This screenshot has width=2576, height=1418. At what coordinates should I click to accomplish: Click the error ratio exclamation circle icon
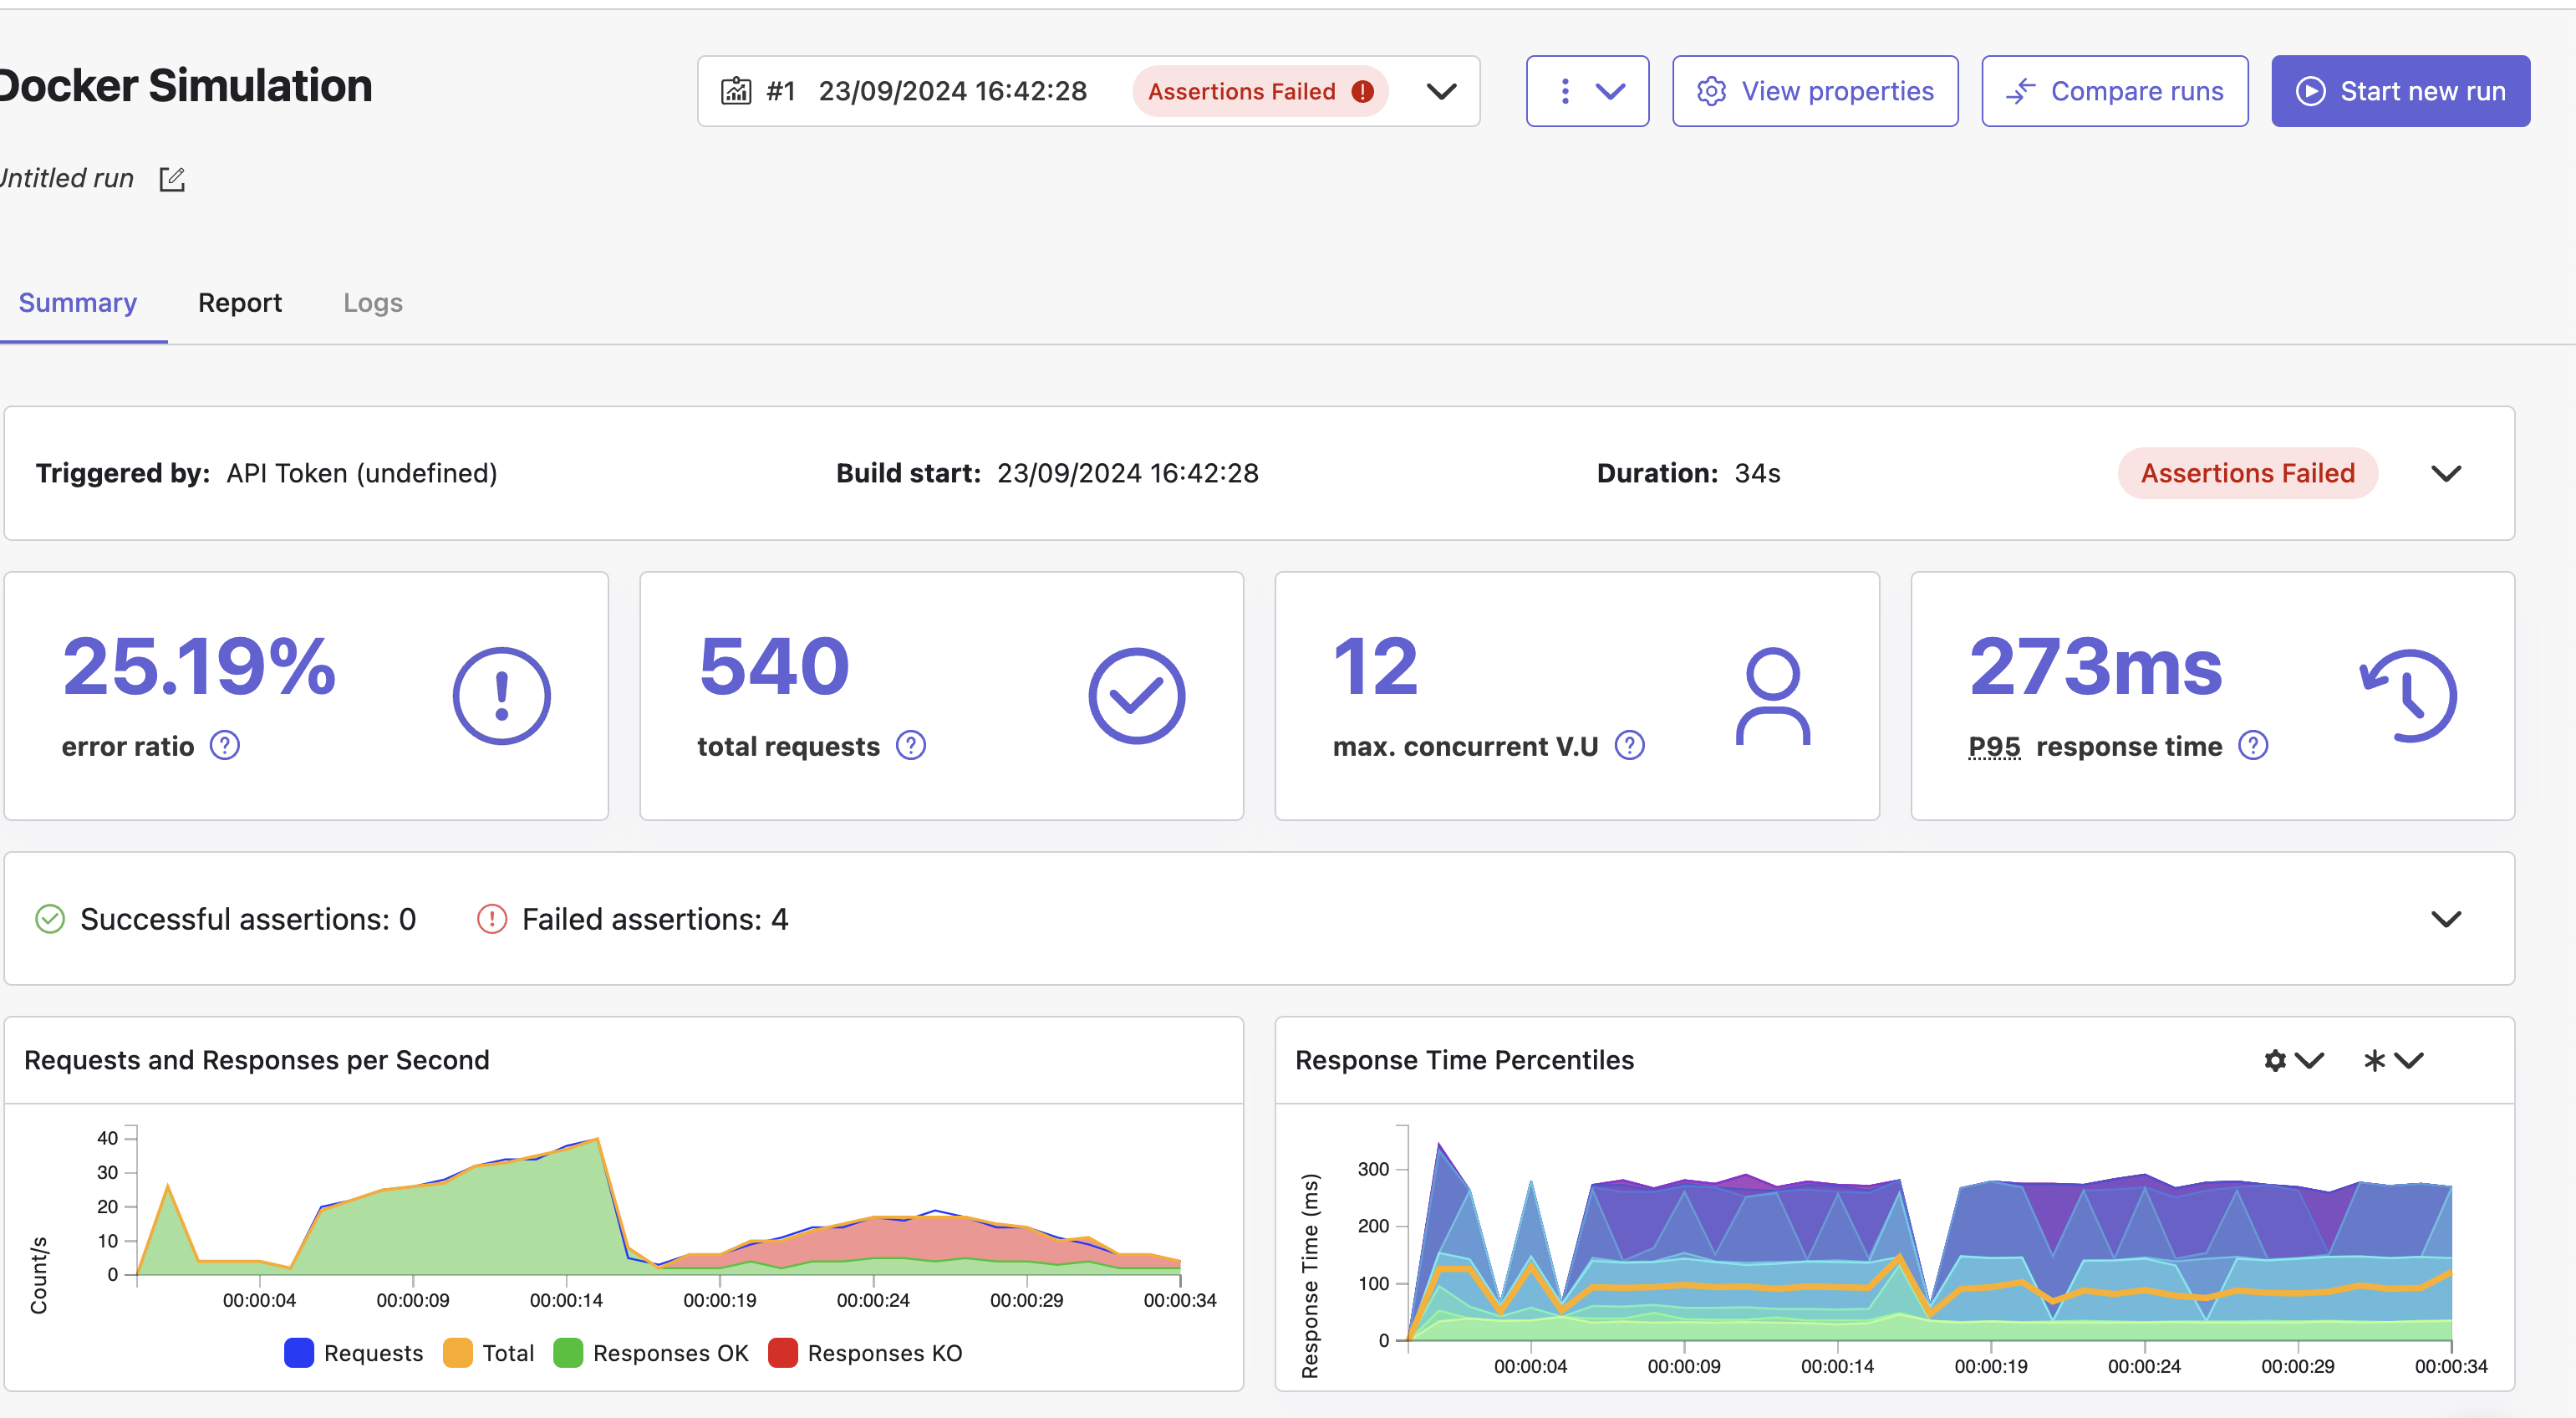502,696
